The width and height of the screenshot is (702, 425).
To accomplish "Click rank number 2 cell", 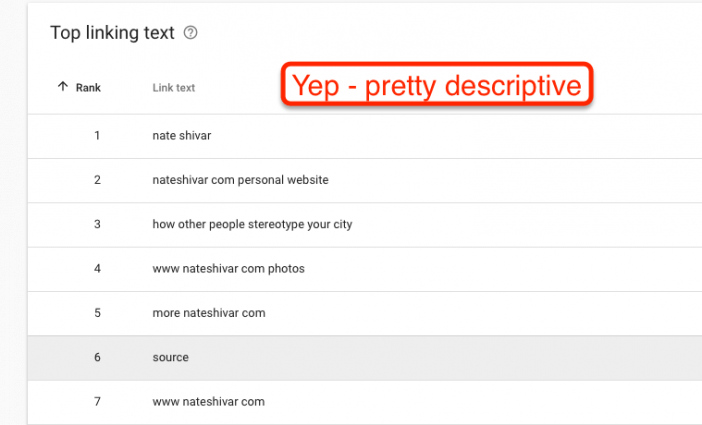I will [97, 180].
